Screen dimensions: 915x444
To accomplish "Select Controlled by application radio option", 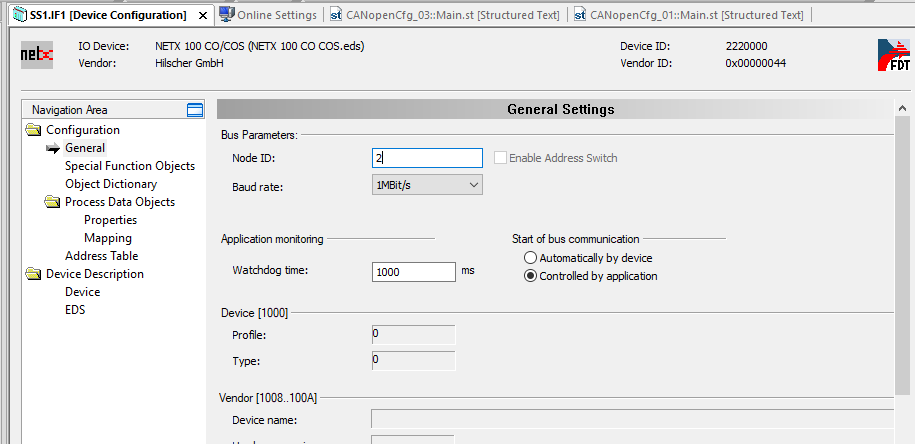I will point(530,276).
